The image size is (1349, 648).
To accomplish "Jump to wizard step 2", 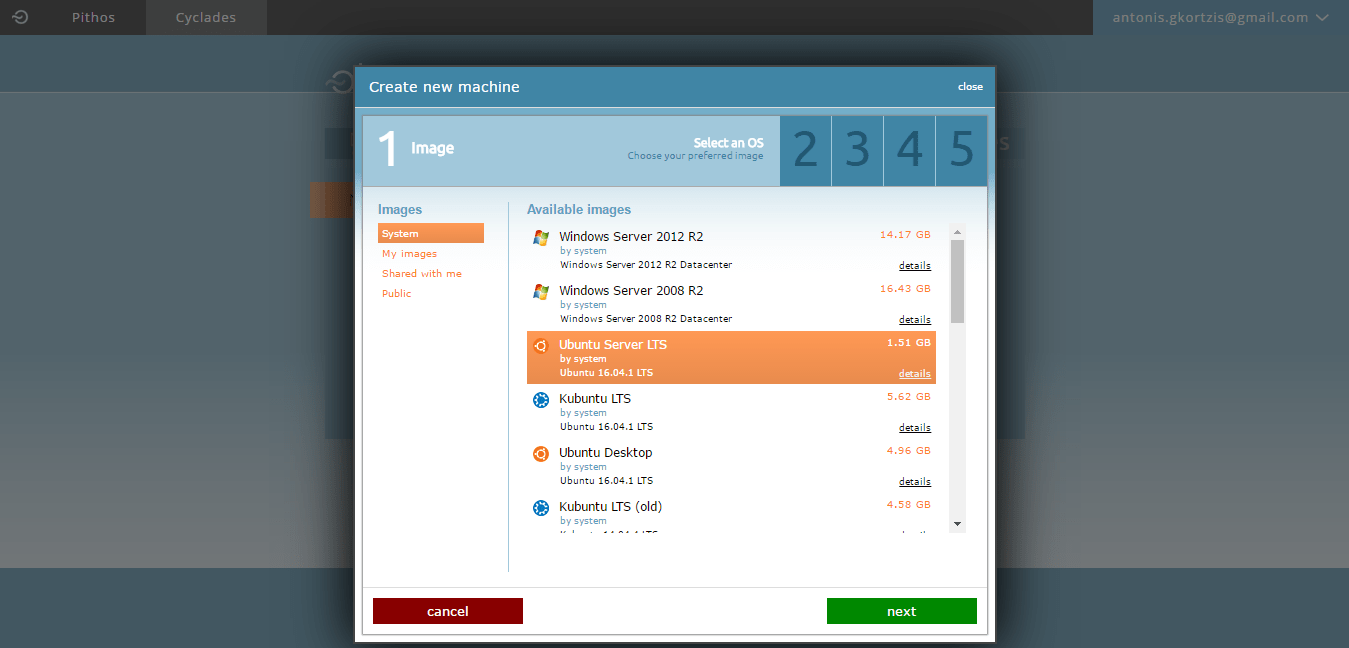I will click(805, 150).
